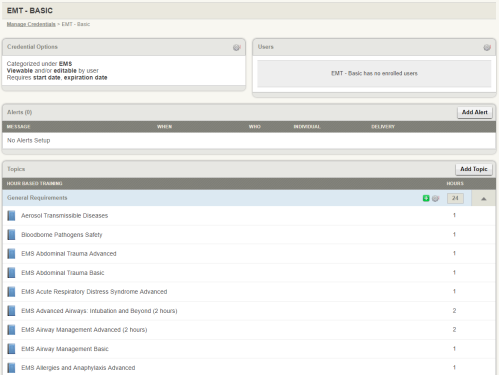Click book icon for Aerosol Transmissible Diseases
This screenshot has height=375, width=499.
click(11, 216)
